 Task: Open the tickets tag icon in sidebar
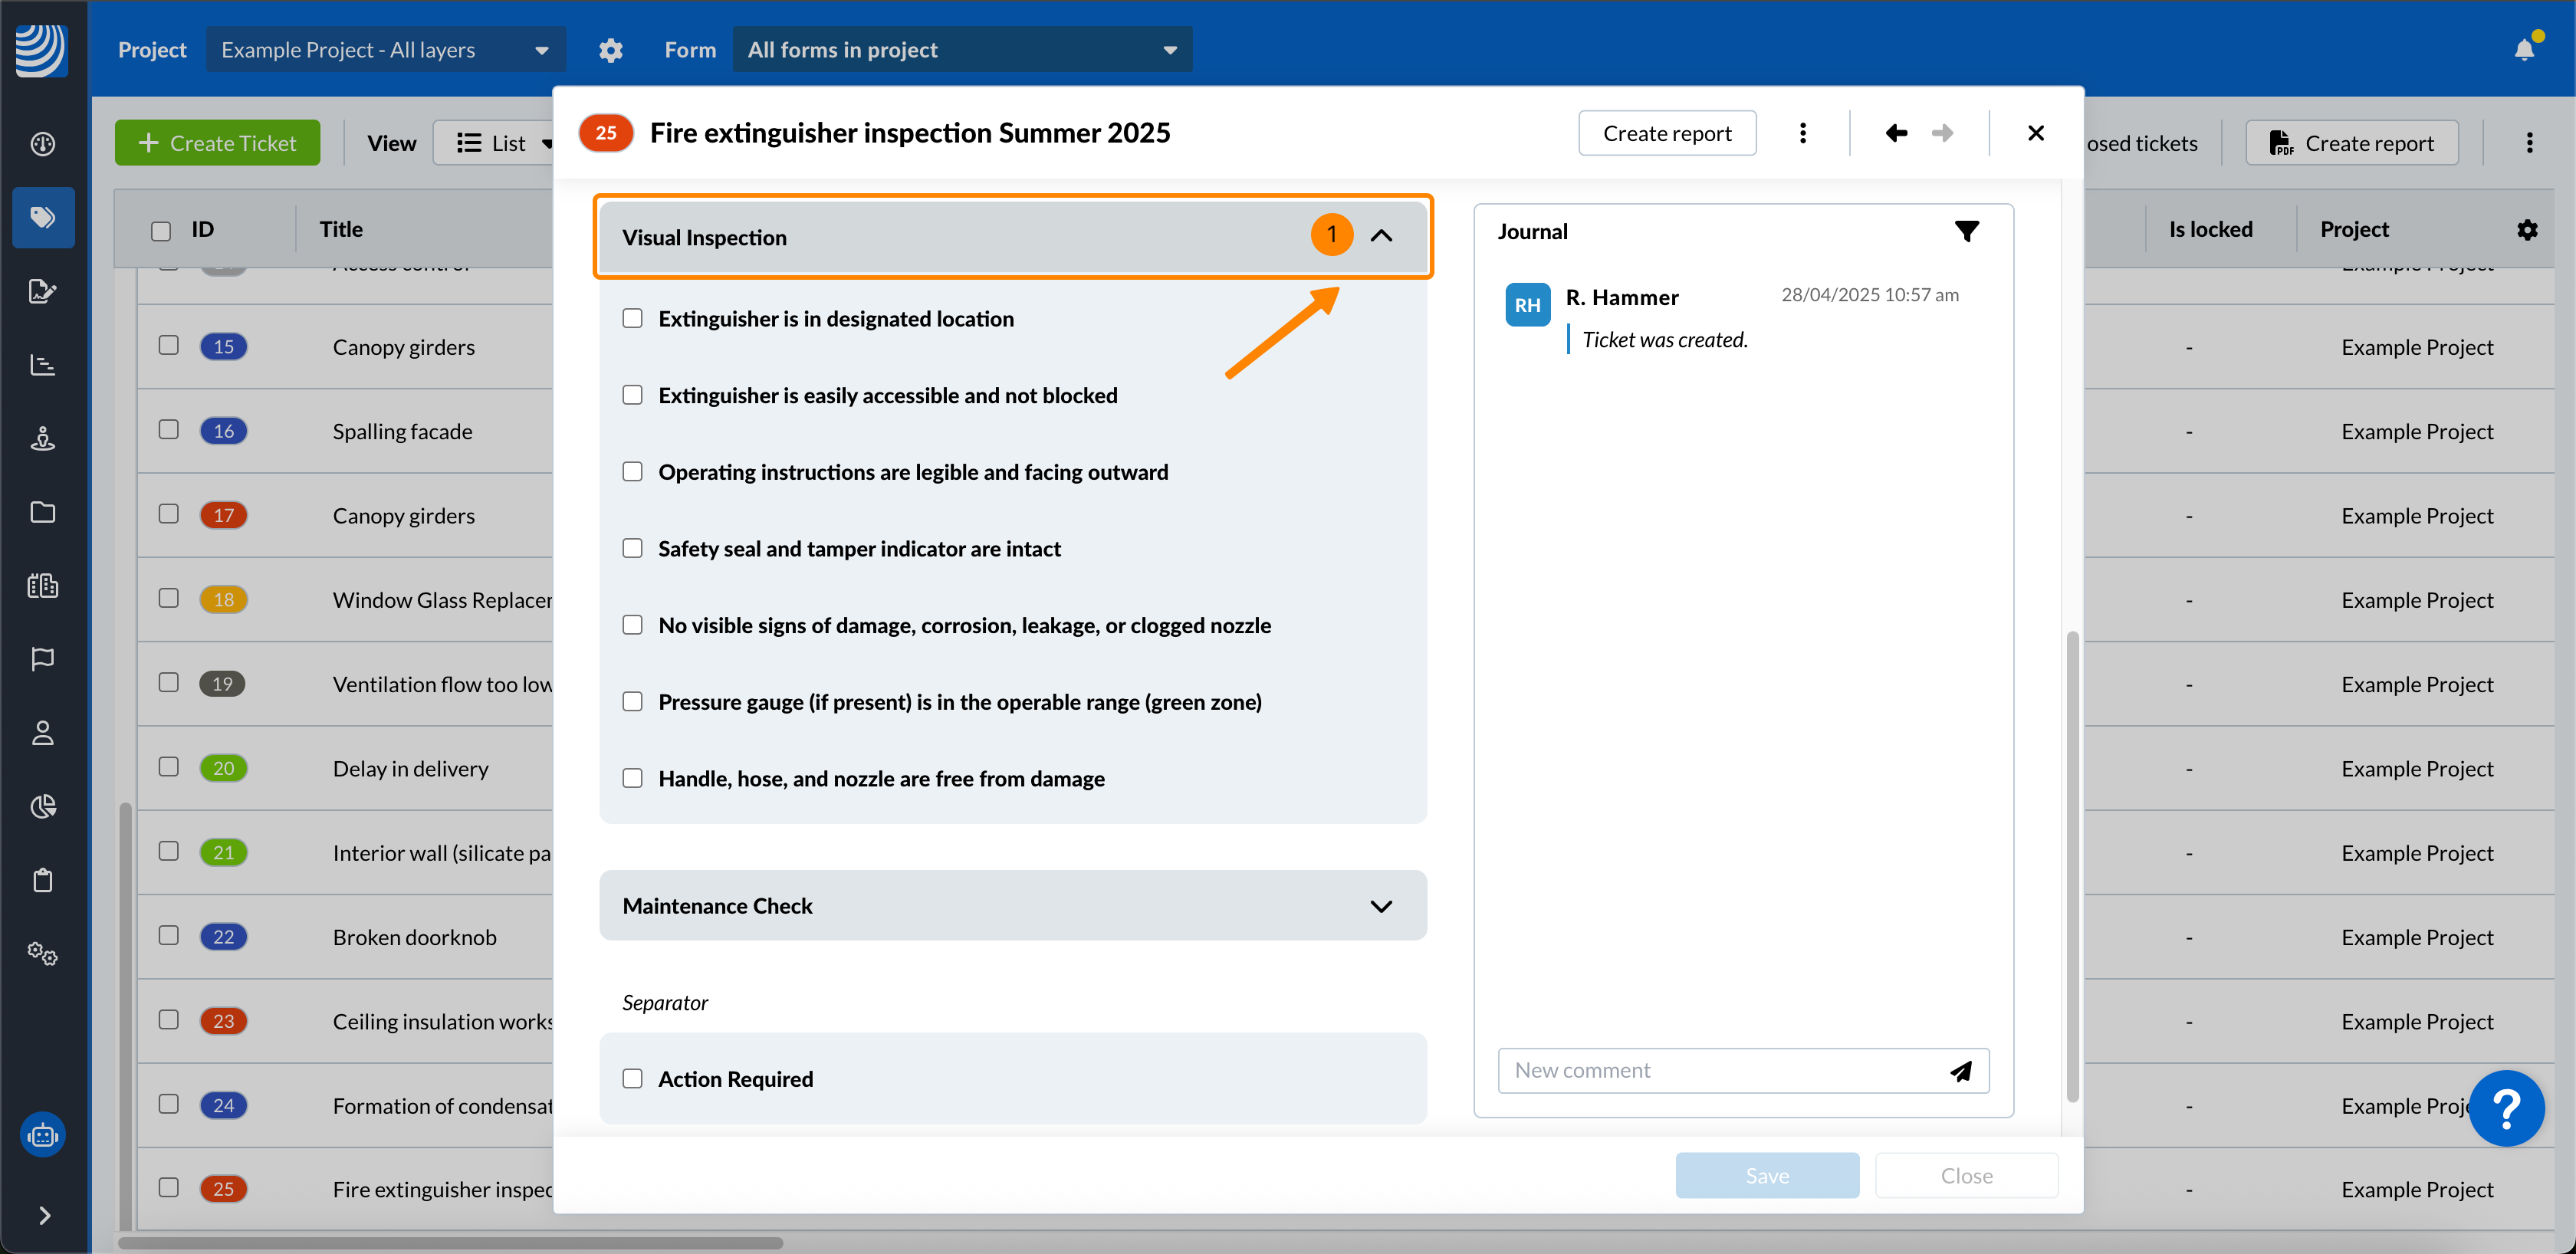click(43, 217)
